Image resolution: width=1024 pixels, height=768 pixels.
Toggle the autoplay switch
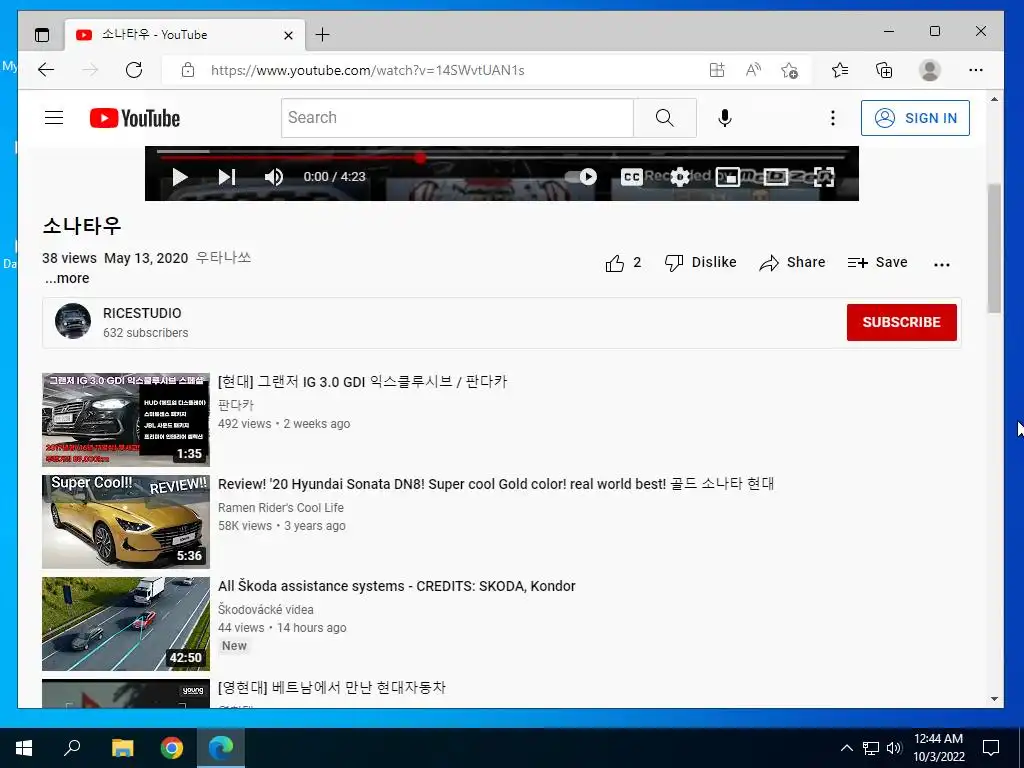pos(581,177)
